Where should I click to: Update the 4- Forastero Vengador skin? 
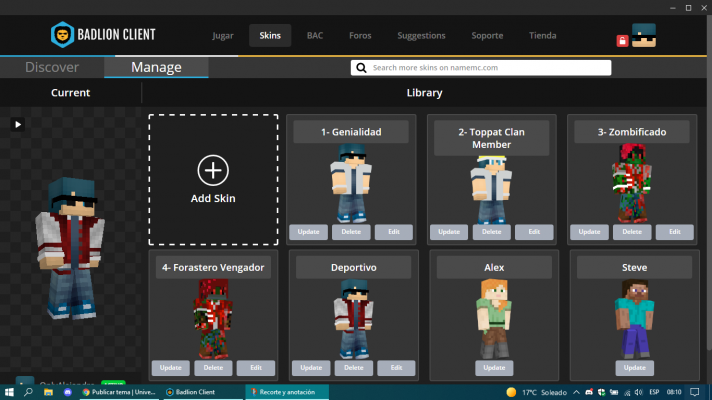pyautogui.click(x=170, y=368)
